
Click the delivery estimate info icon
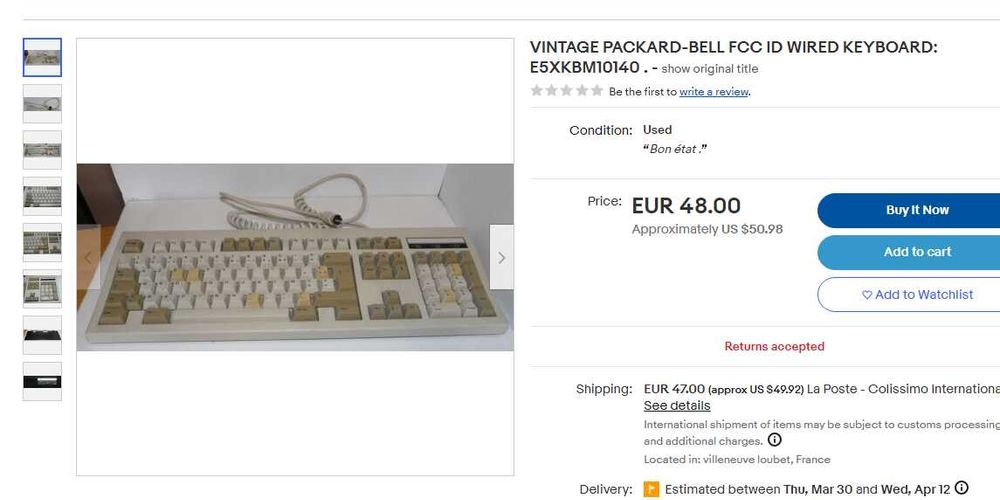click(x=961, y=488)
